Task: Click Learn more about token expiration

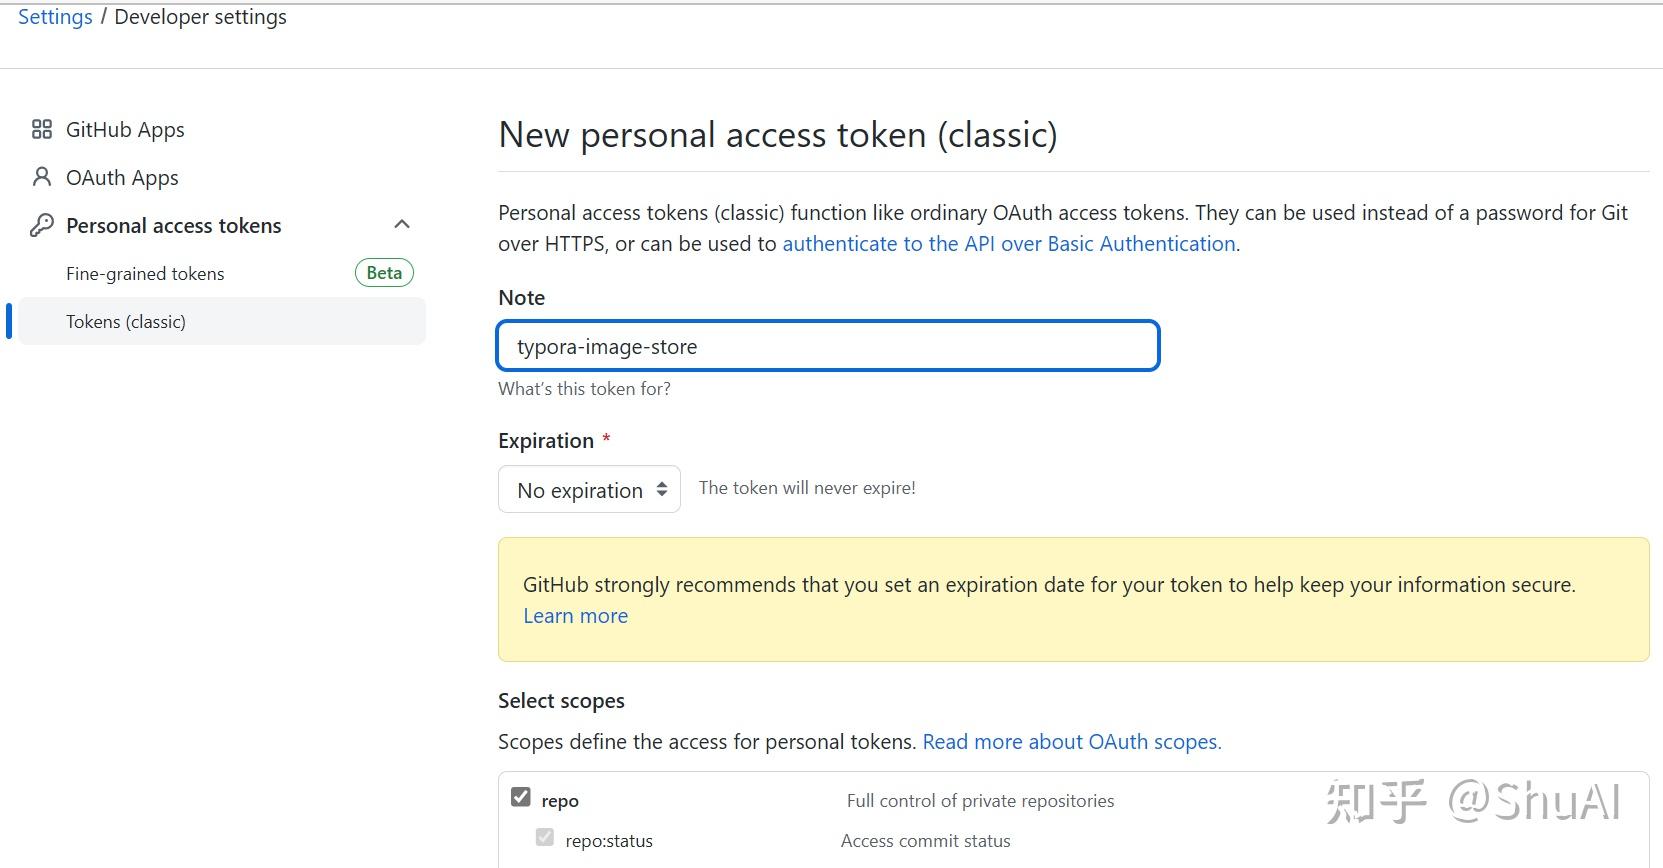Action: pos(576,616)
